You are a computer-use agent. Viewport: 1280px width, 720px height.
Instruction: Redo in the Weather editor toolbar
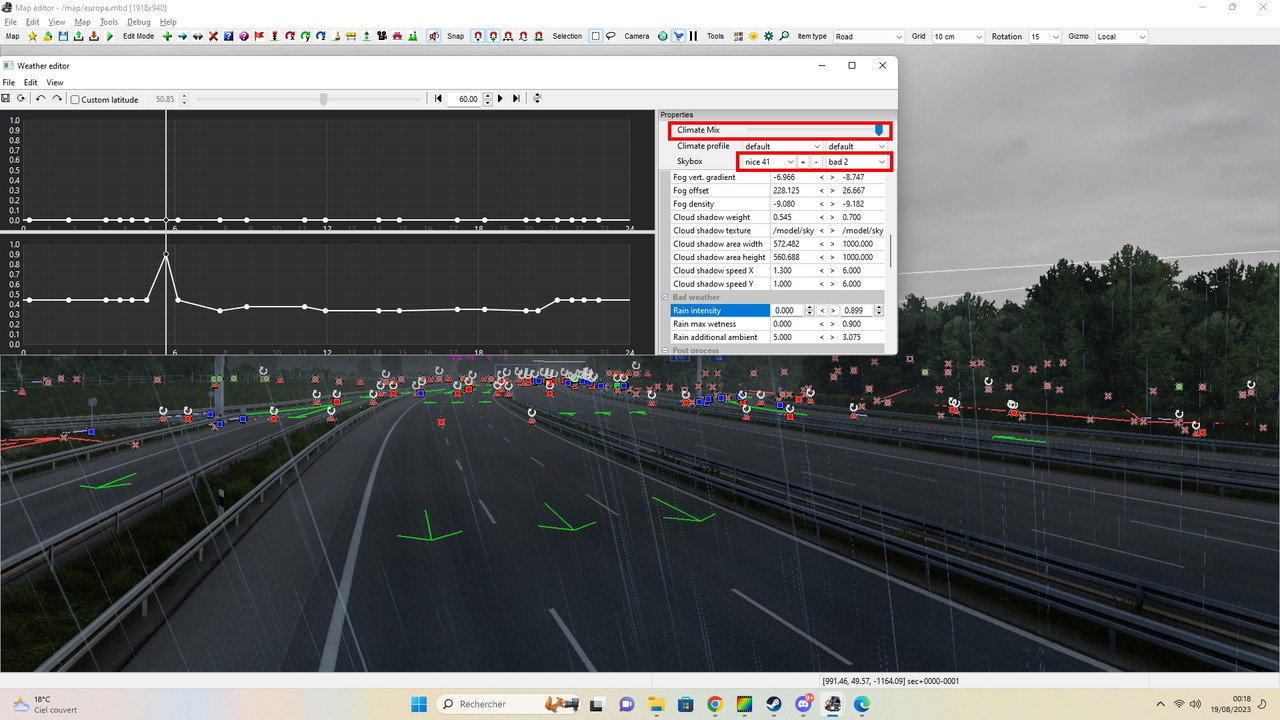[57, 99]
